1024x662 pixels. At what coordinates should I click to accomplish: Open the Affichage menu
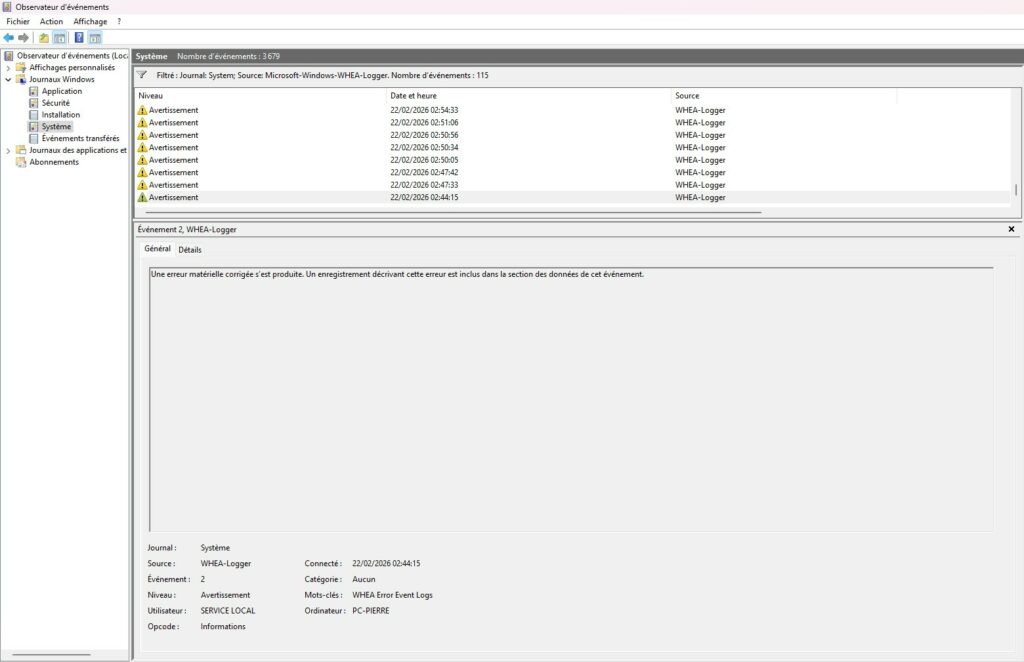[x=90, y=21]
